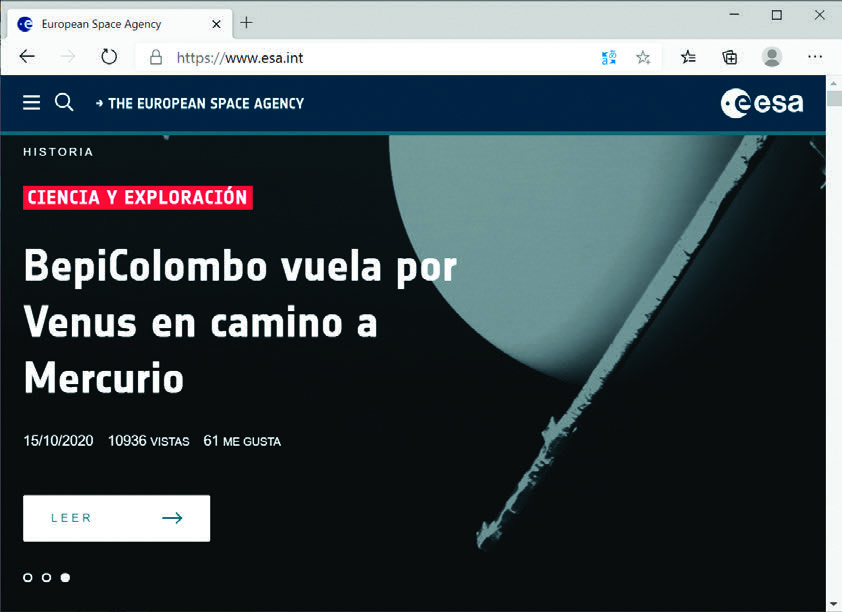Reload the page with refresh button
The image size is (842, 612).
point(109,57)
